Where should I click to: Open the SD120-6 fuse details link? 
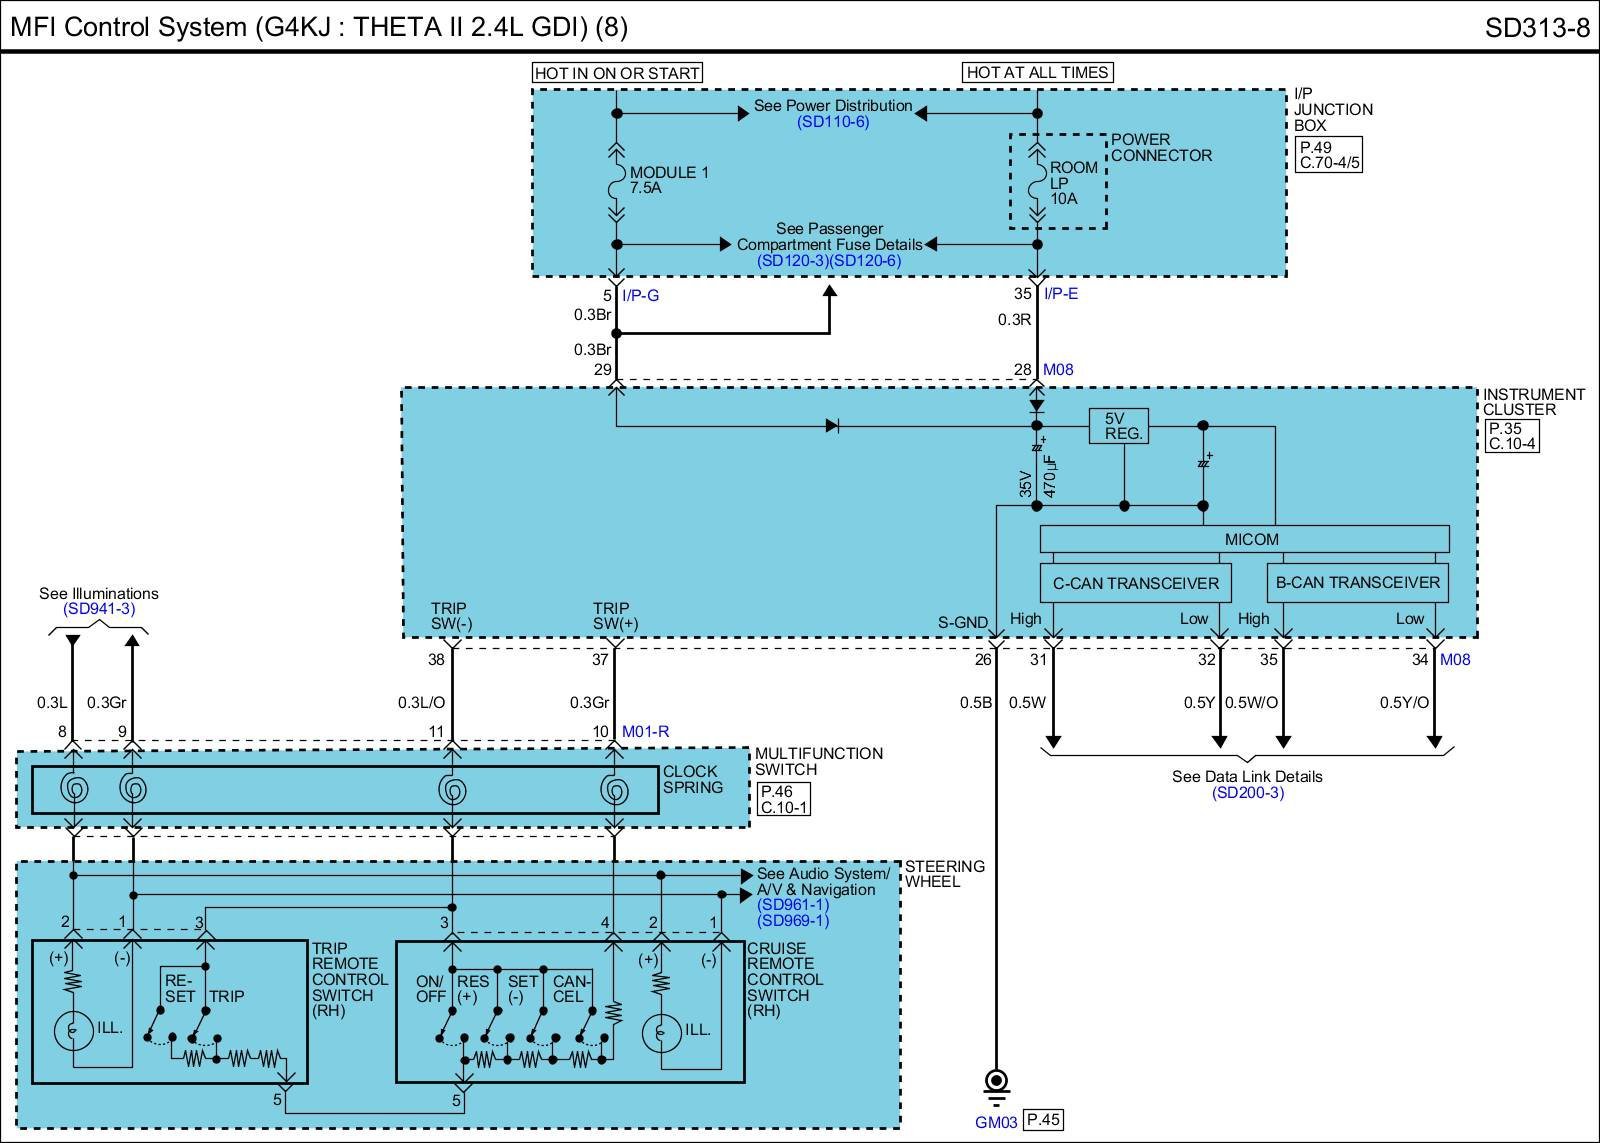coord(866,260)
